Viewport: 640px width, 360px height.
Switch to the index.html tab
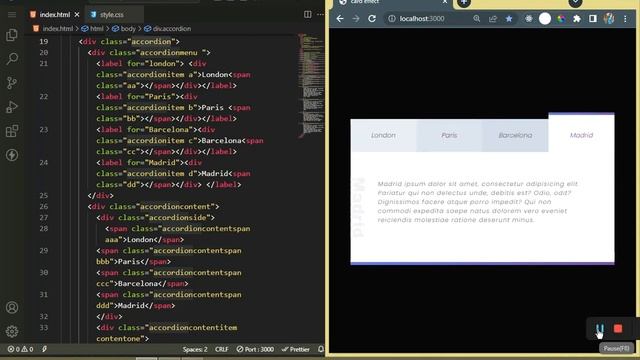55,15
